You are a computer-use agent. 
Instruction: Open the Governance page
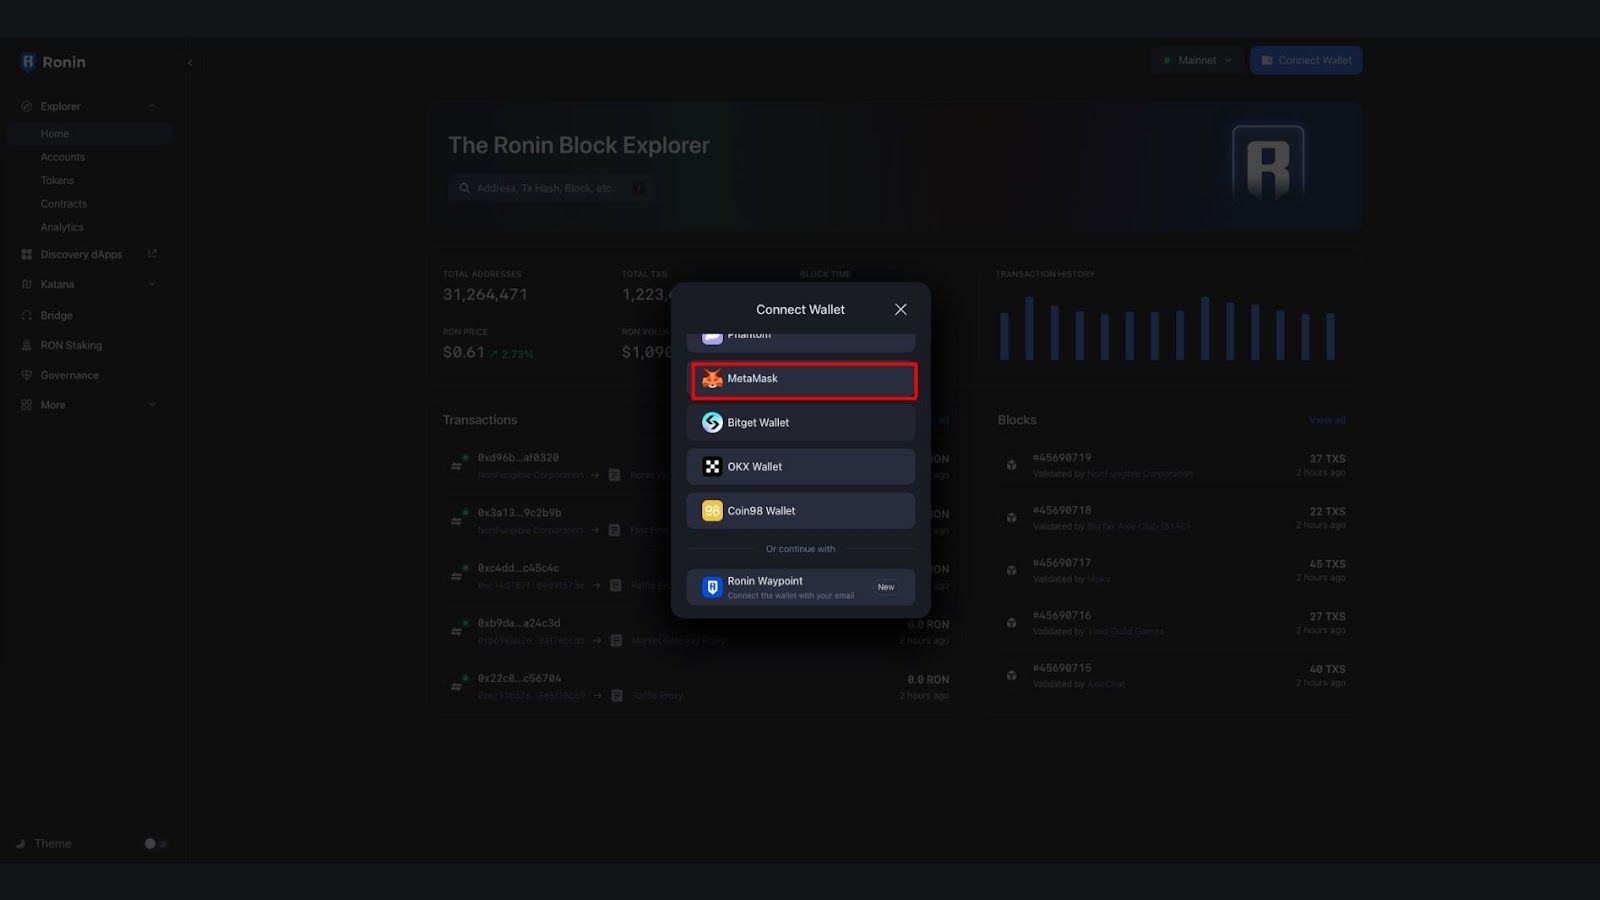[69, 376]
